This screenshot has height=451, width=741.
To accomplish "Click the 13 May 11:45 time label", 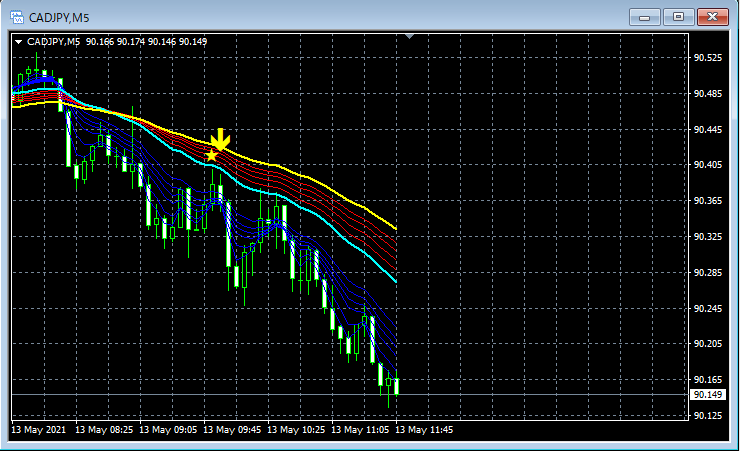I will 424,430.
